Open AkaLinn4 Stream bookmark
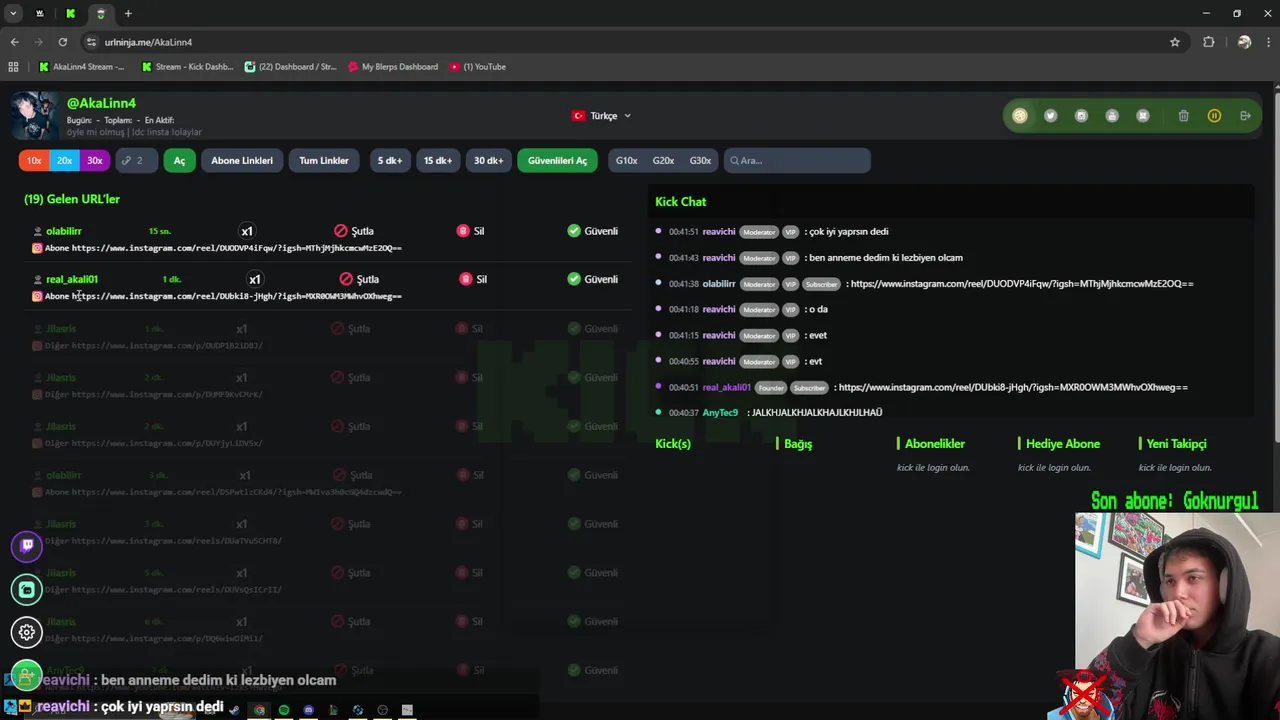The image size is (1280, 720). 82,67
